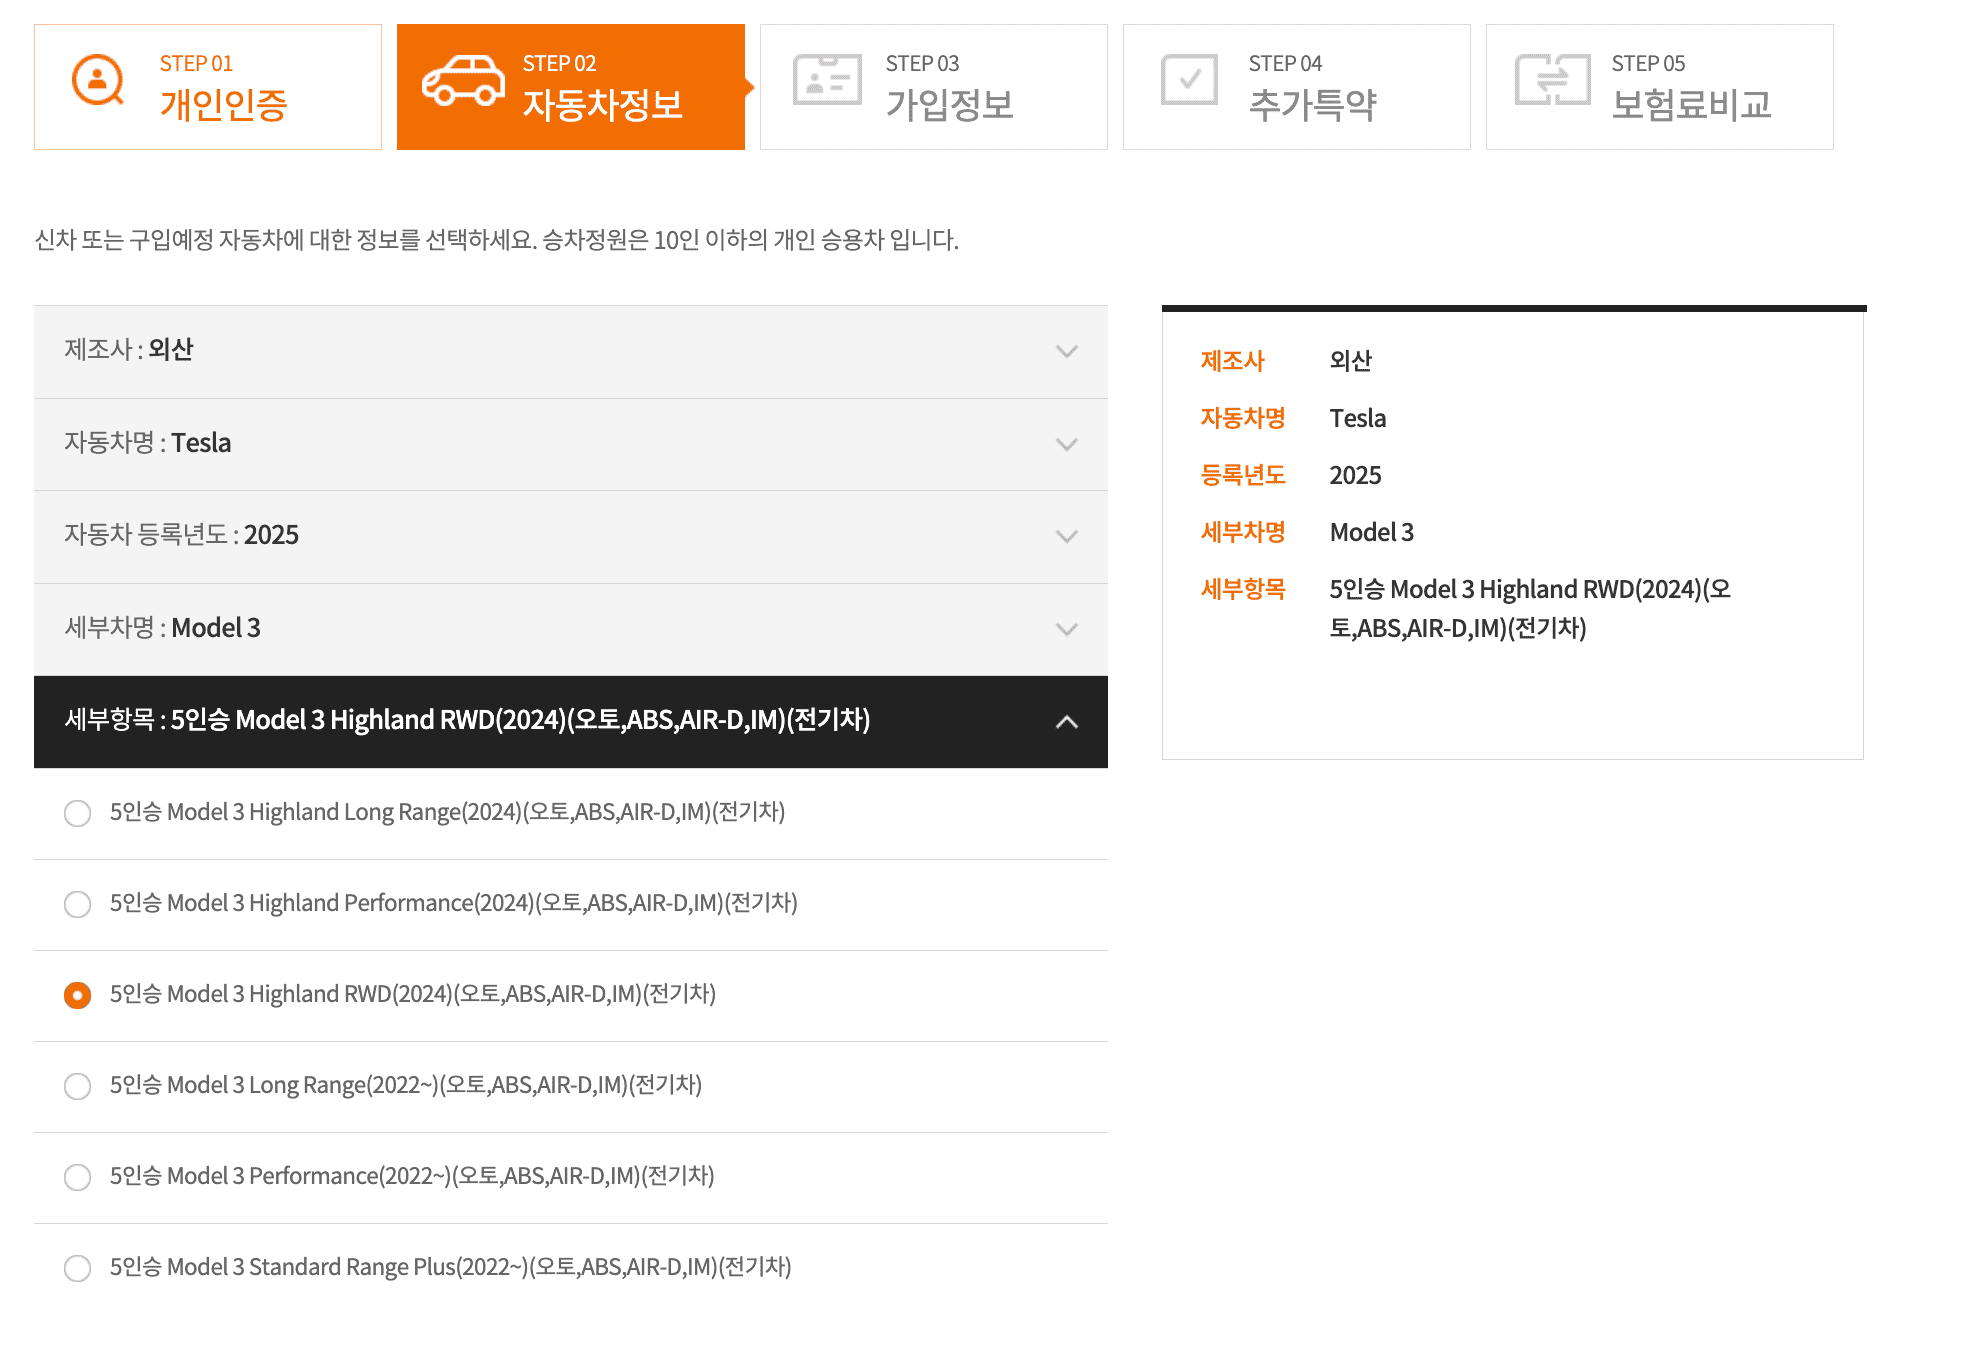Click the checkmark icon in STEP 04
Viewport: 1982px width, 1370px height.
pos(1189,80)
